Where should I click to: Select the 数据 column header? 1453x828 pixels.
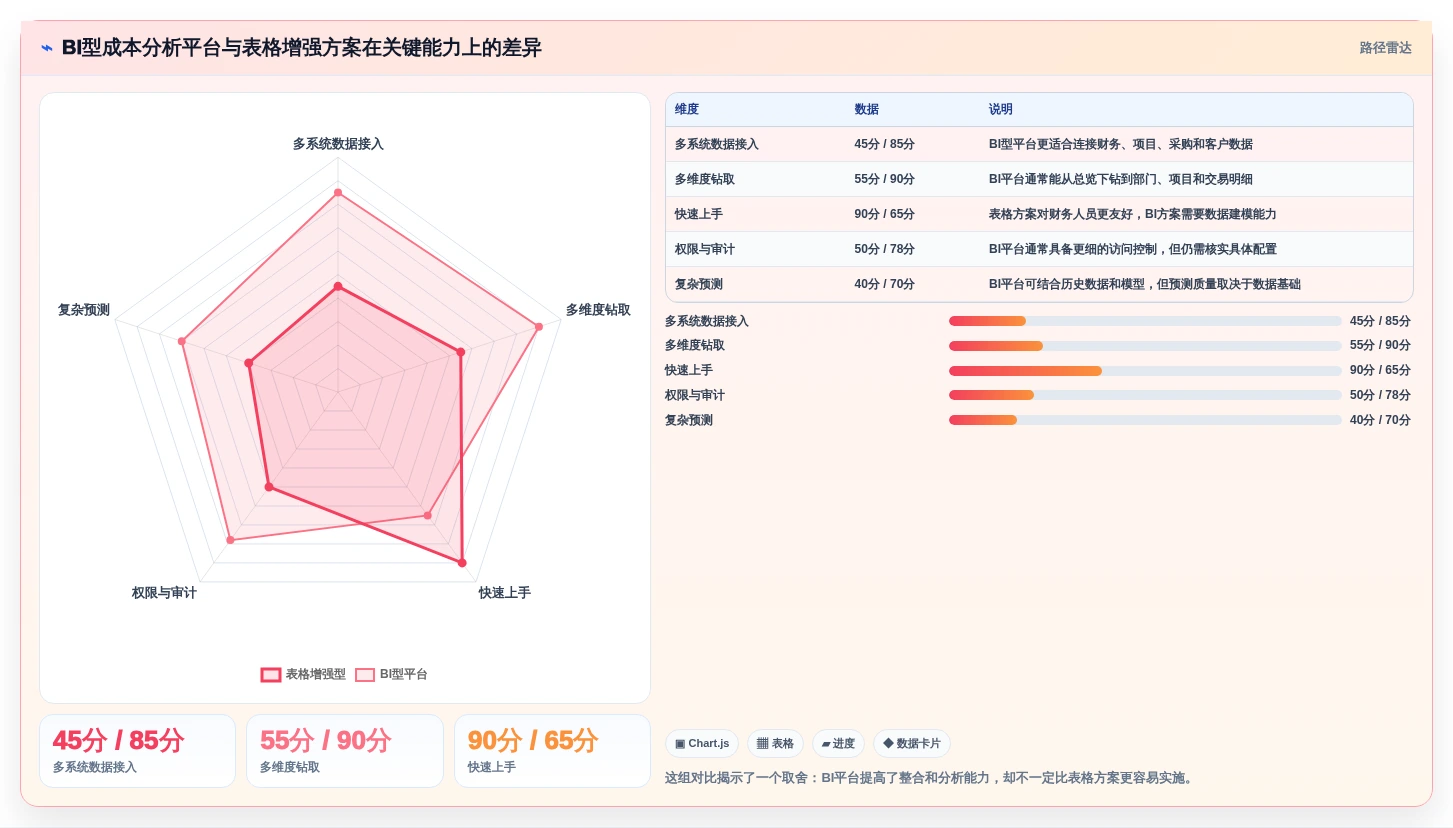point(867,110)
